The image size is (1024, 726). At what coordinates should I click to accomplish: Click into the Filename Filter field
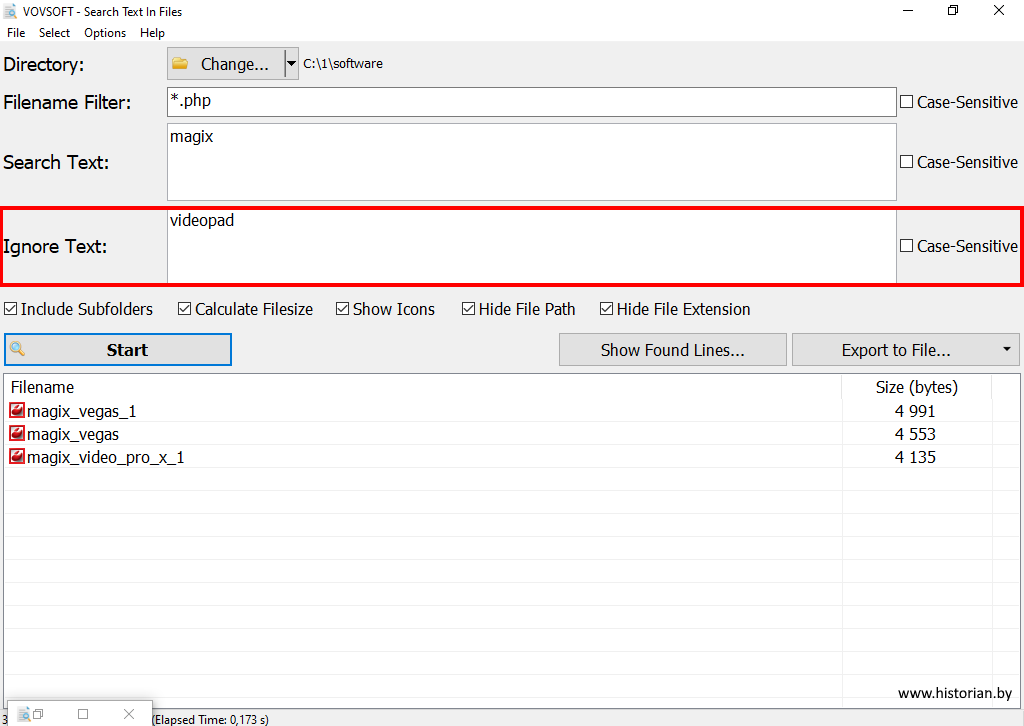(531, 102)
